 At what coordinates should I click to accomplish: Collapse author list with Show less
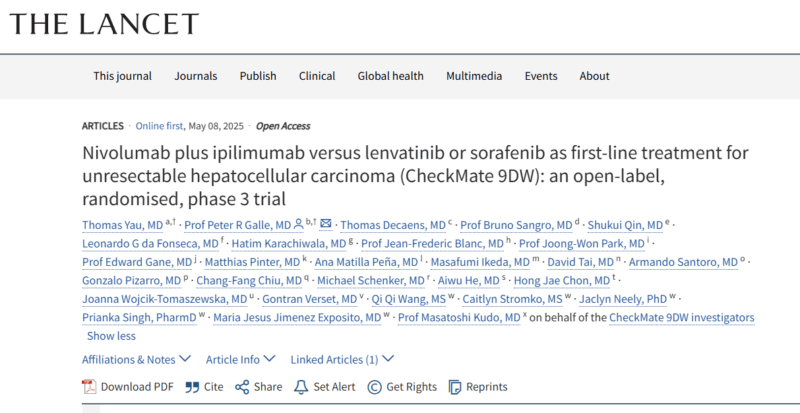point(111,336)
